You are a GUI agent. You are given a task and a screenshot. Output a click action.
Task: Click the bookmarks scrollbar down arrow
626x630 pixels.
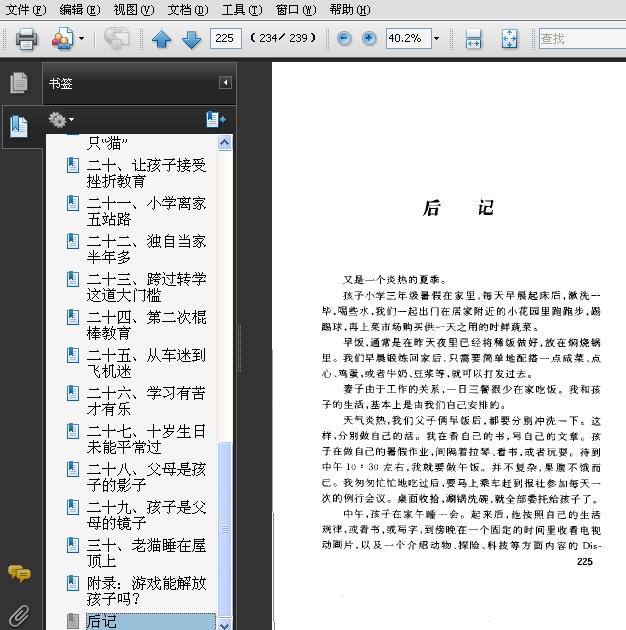coord(225,624)
